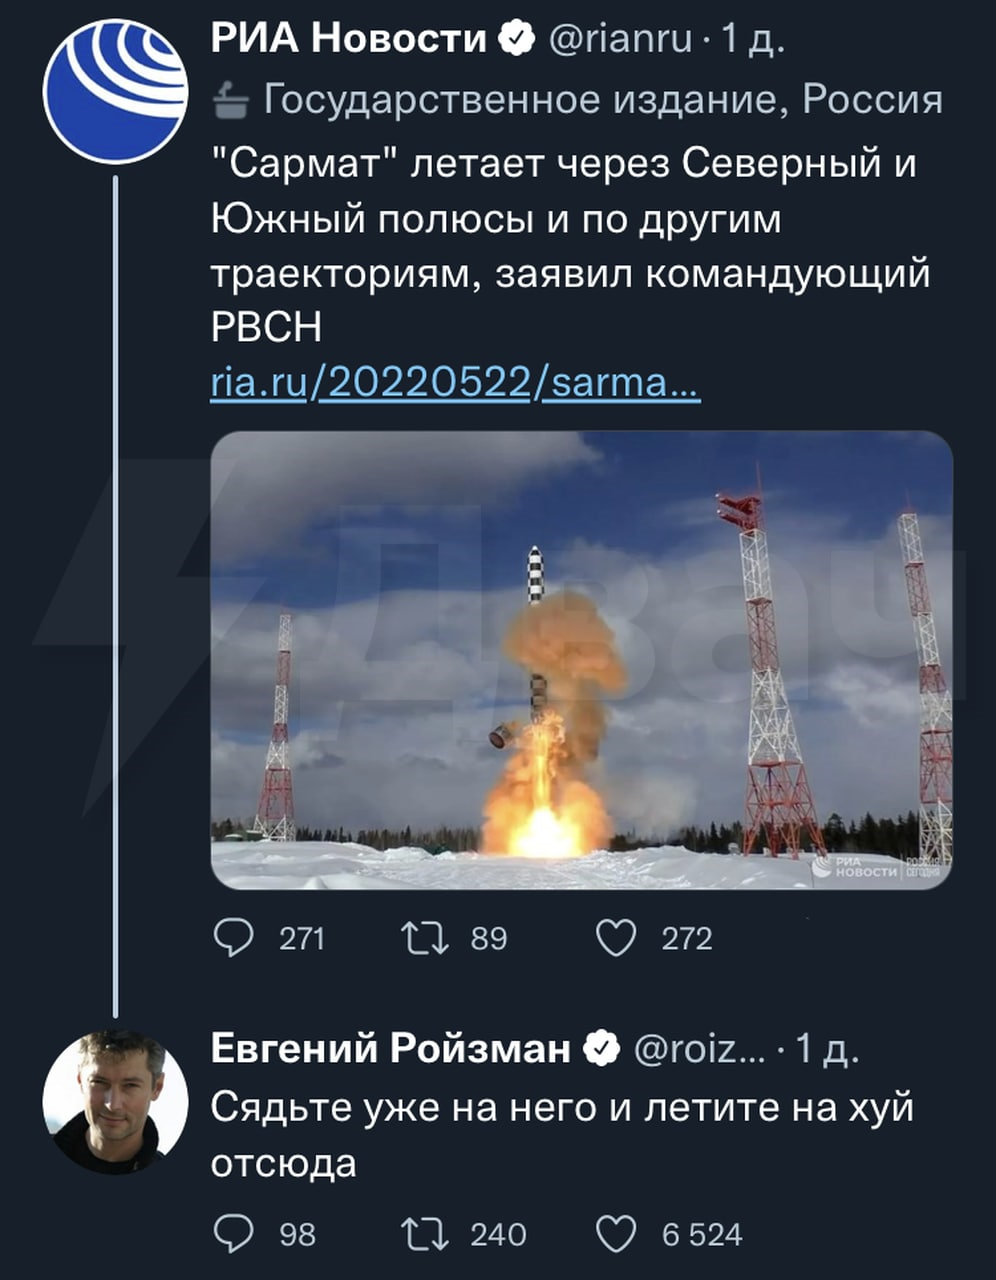Viewport: 996px width, 1280px height.
Task: Retweet Евгений Ройзман's reply
Action: (x=425, y=1235)
